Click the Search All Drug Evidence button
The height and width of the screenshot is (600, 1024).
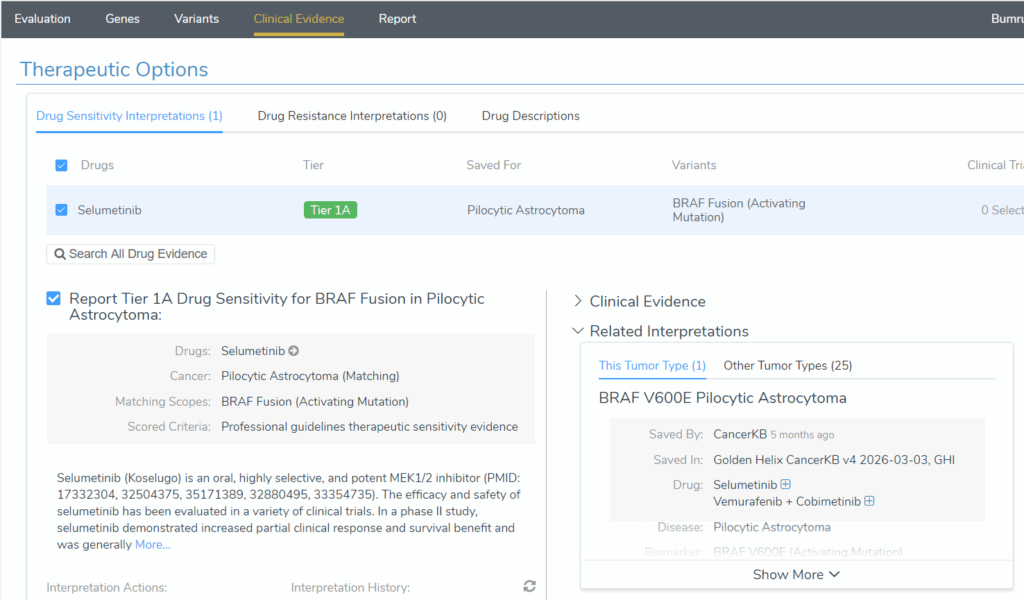pyautogui.click(x=131, y=254)
